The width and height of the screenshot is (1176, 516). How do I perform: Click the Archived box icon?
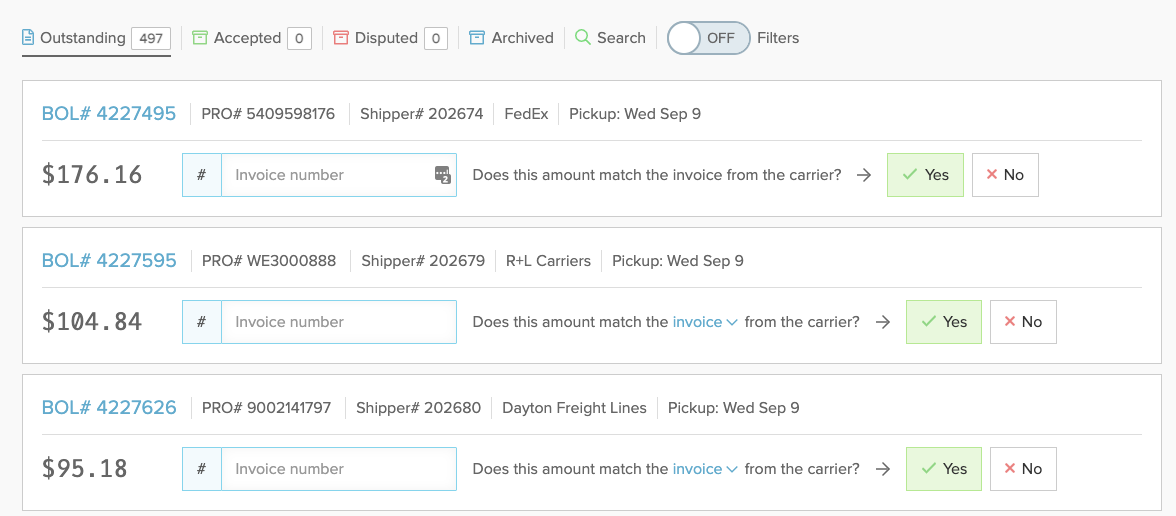(477, 38)
